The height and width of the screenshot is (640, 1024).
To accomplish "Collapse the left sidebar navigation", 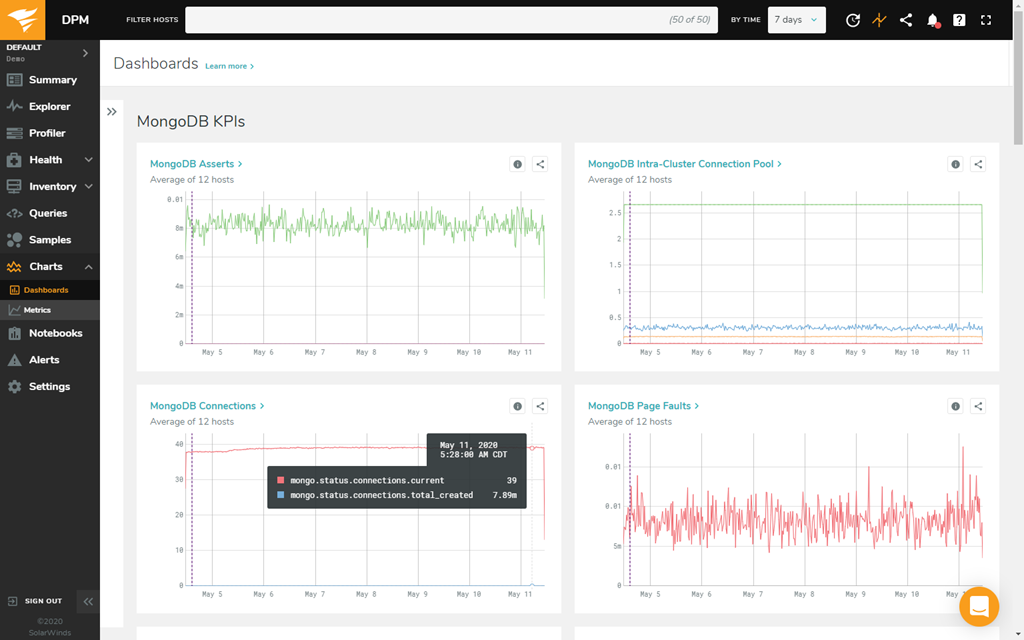I will pyautogui.click(x=88, y=601).
